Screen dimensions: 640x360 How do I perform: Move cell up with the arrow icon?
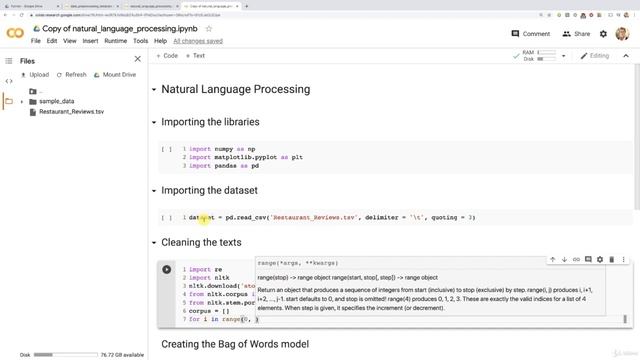coord(552,260)
